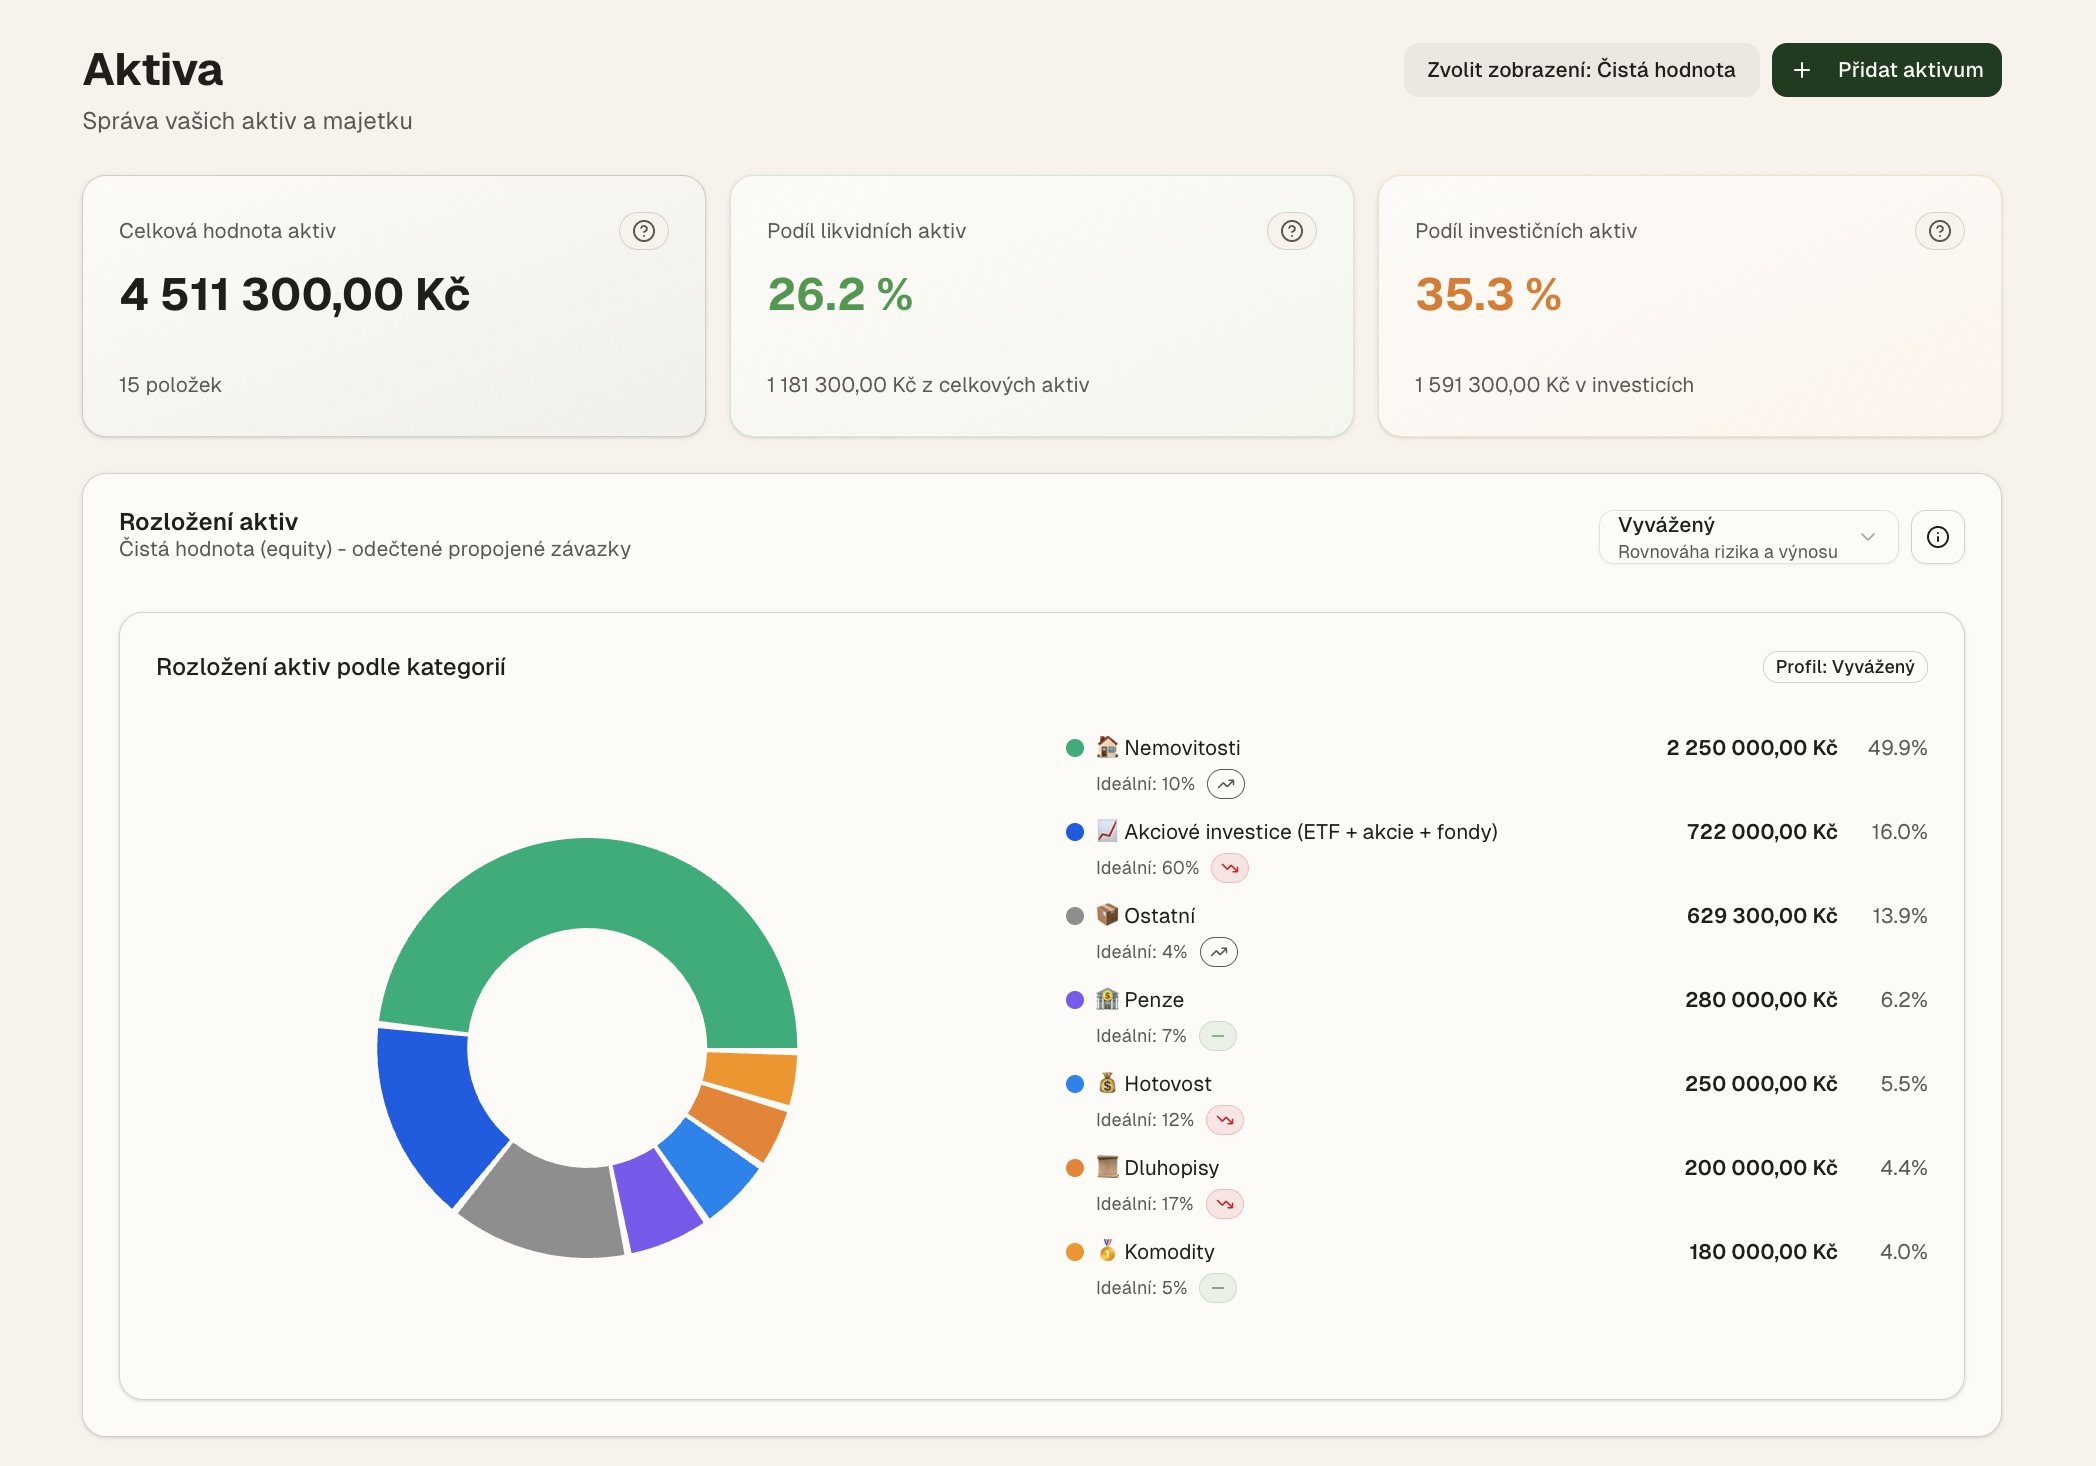Click 1 591 300,00 Kč v investicích text
The height and width of the screenshot is (1466, 2096).
tap(1554, 385)
